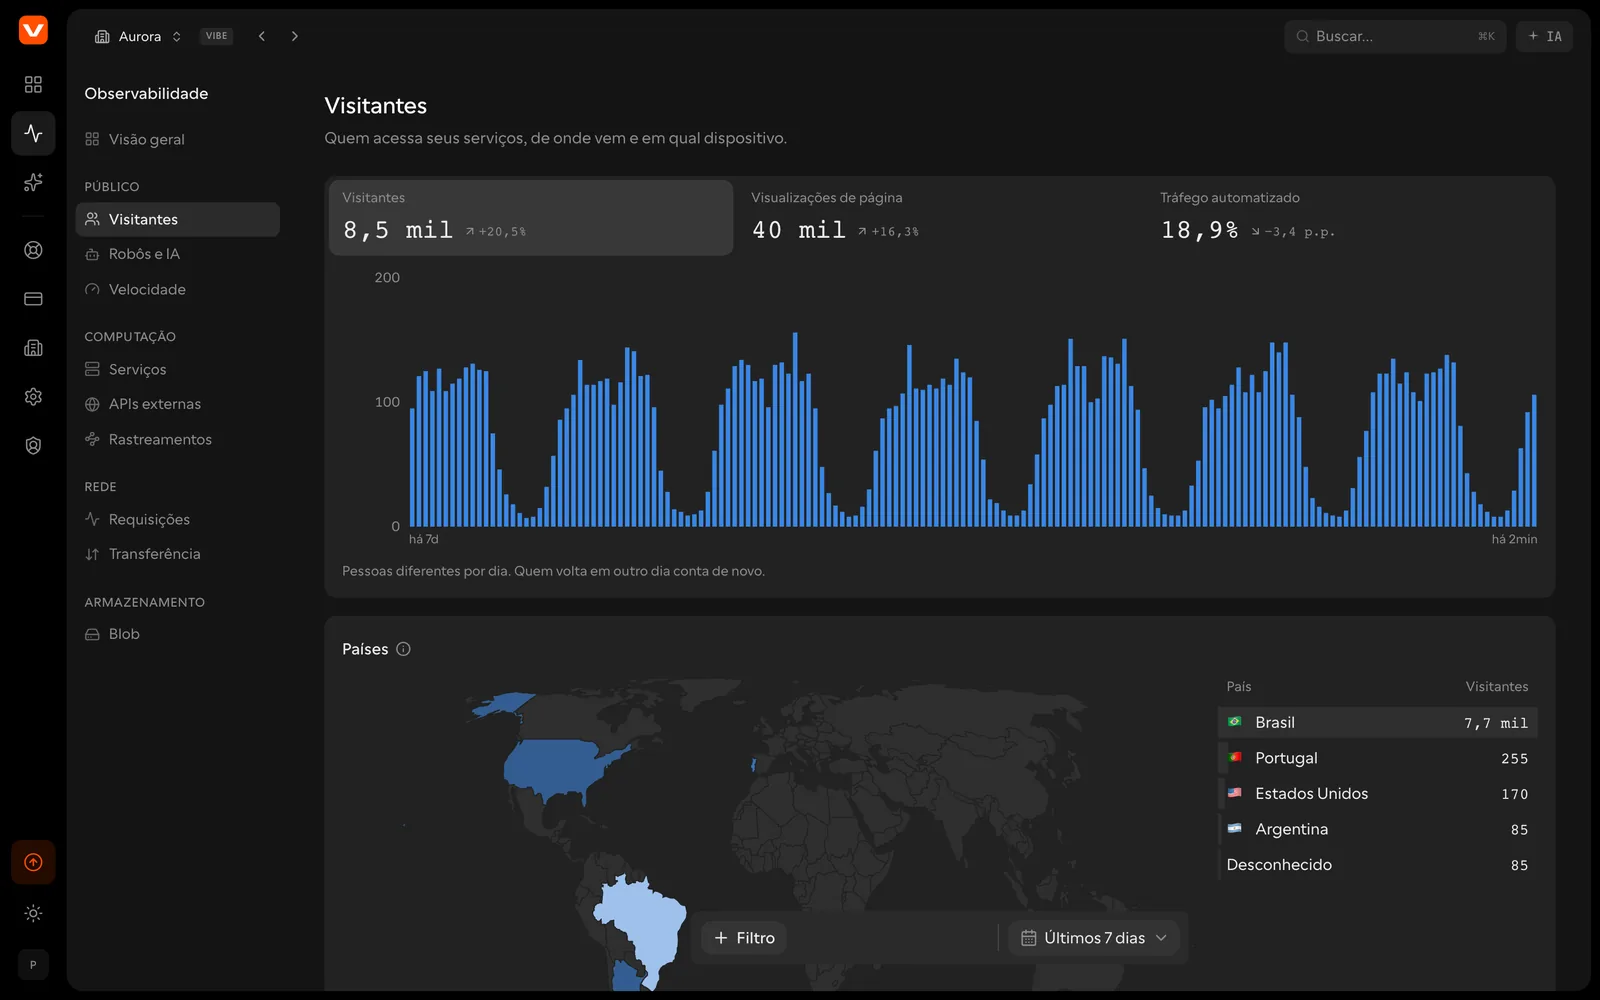Navigate forward with the right chevron
The width and height of the screenshot is (1600, 1000).
tap(294, 36)
